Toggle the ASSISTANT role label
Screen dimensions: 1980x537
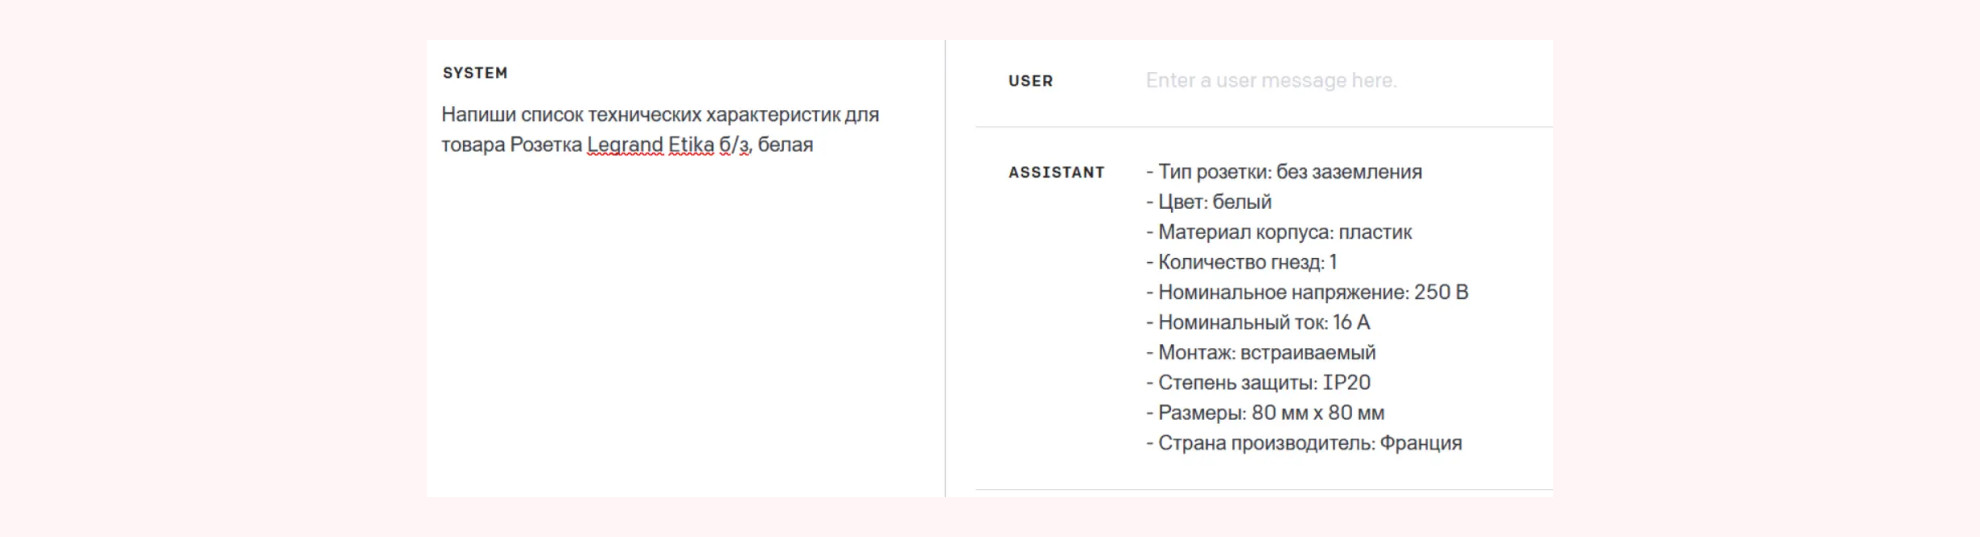point(1056,173)
